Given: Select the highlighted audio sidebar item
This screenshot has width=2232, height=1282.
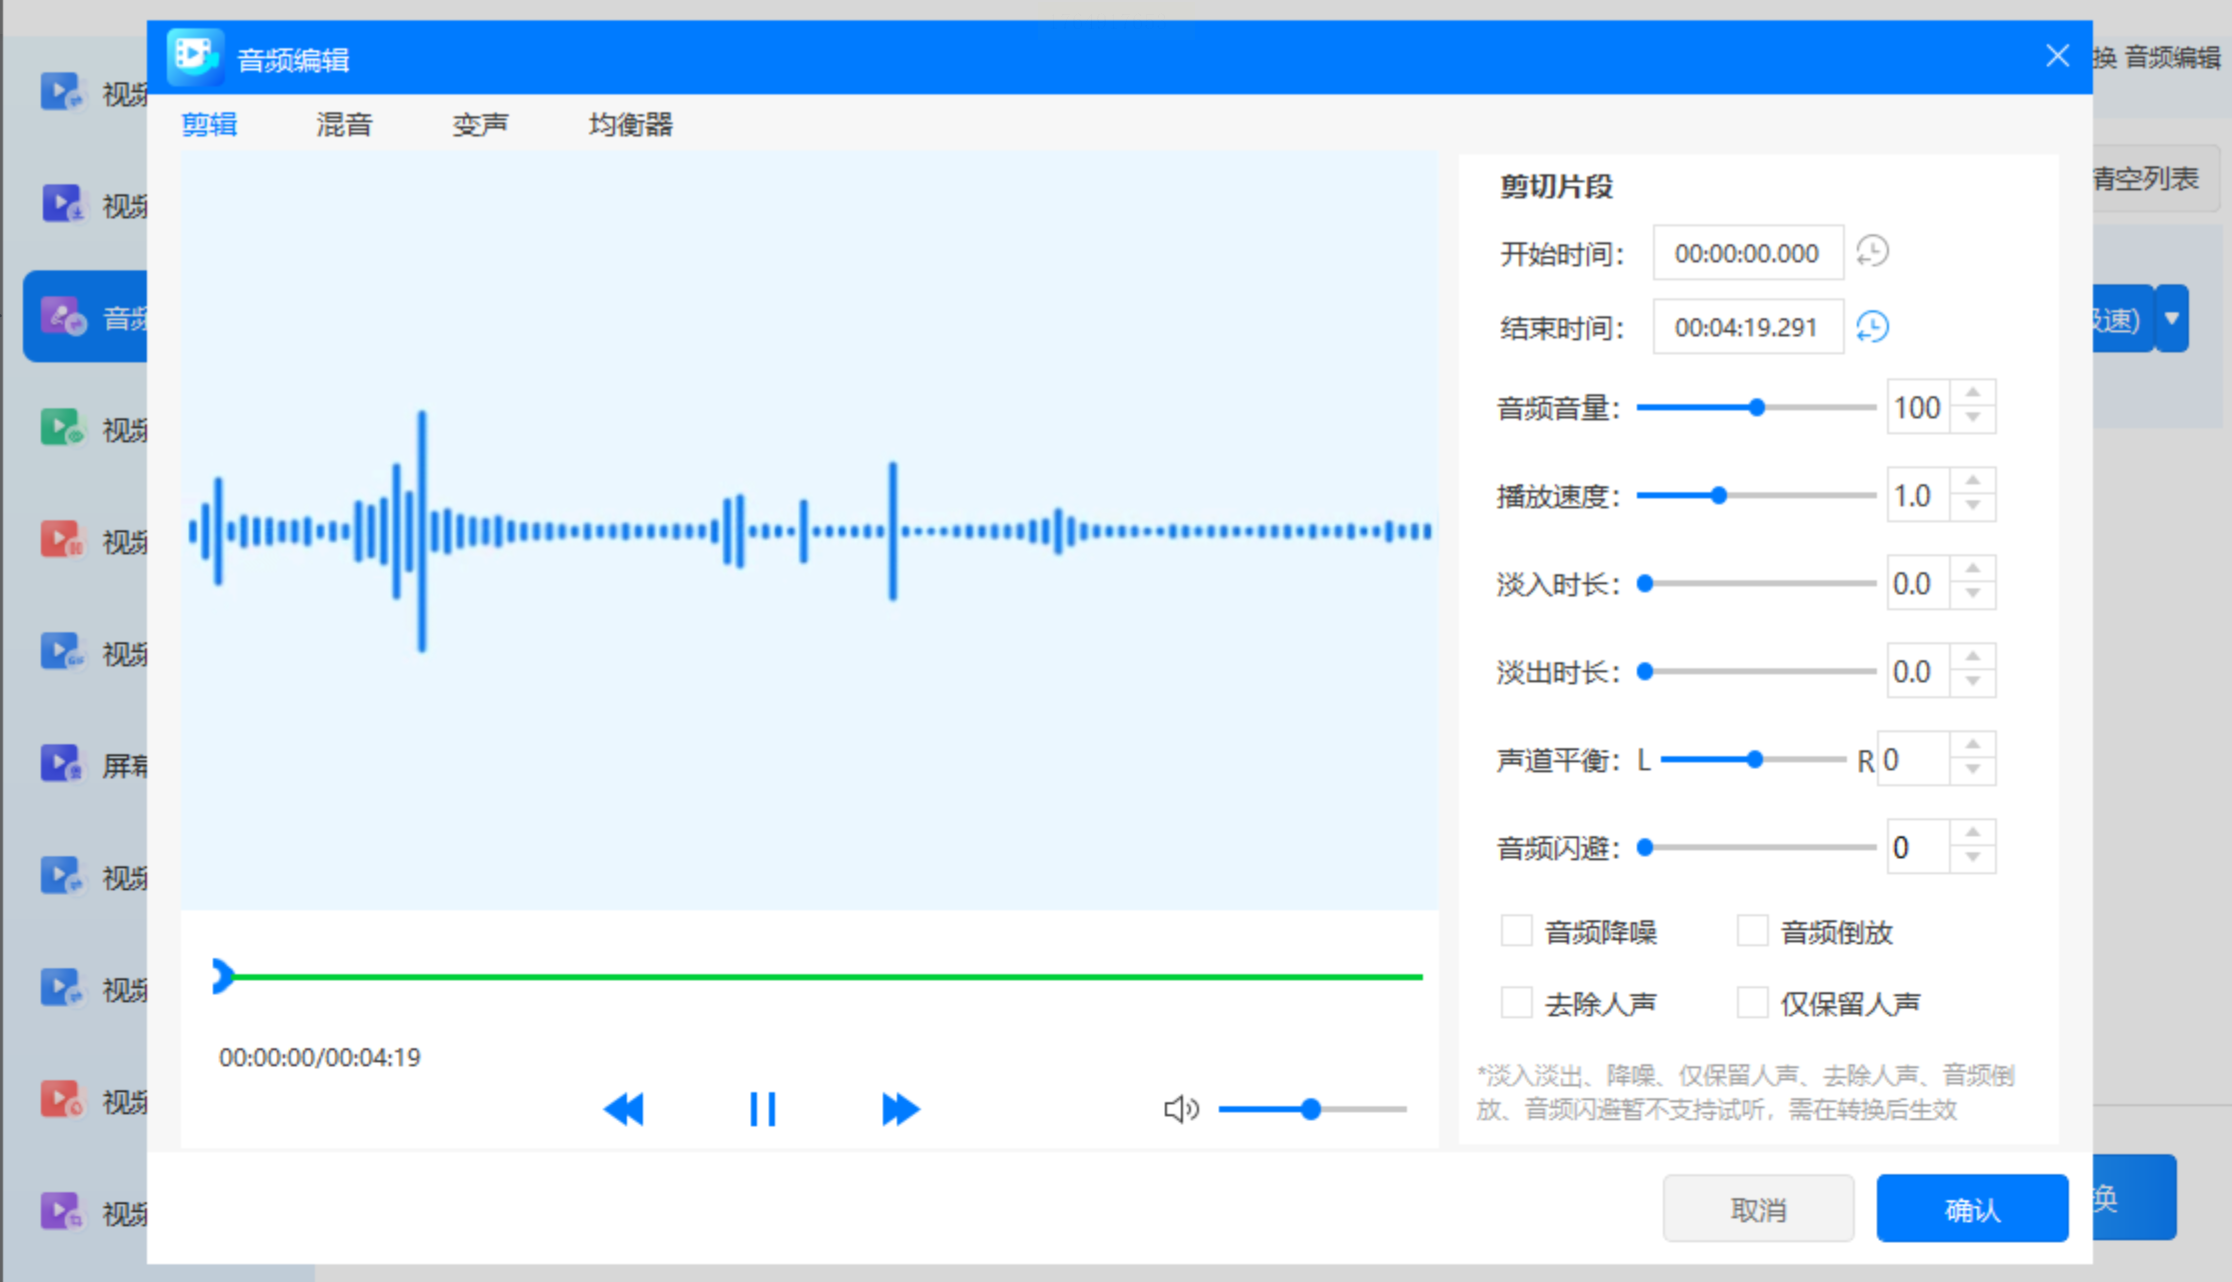Looking at the screenshot, I should tap(86, 318).
